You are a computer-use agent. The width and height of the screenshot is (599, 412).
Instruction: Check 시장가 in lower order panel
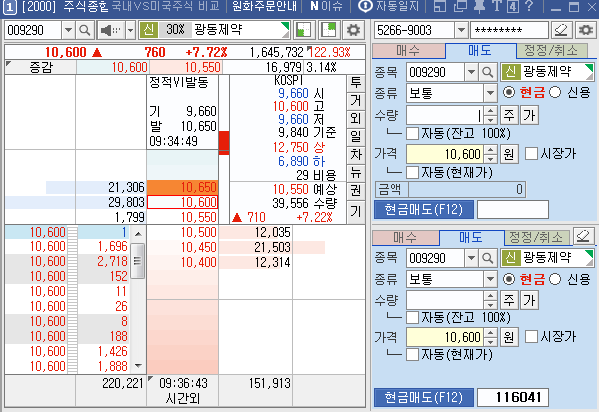(x=531, y=337)
